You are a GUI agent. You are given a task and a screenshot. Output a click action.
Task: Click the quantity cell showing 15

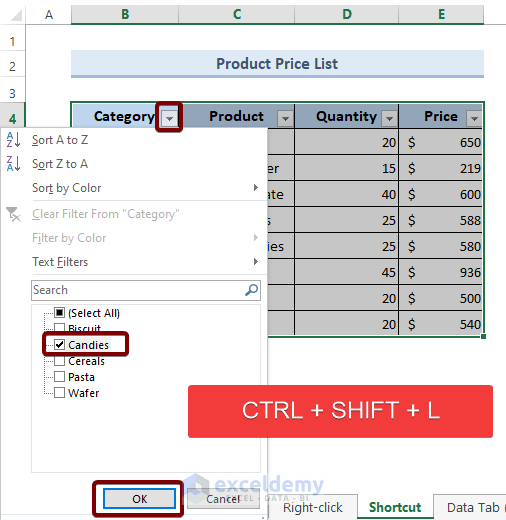point(347,168)
